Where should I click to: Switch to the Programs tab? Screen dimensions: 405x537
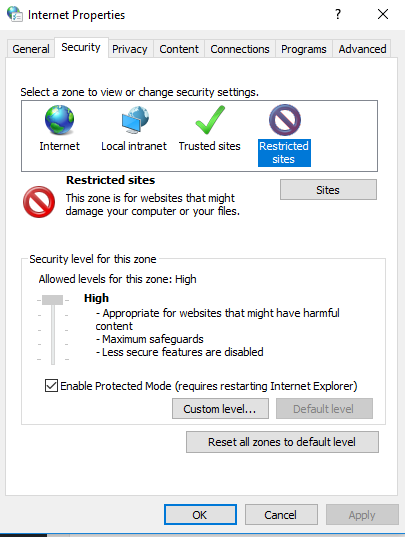[x=304, y=49]
